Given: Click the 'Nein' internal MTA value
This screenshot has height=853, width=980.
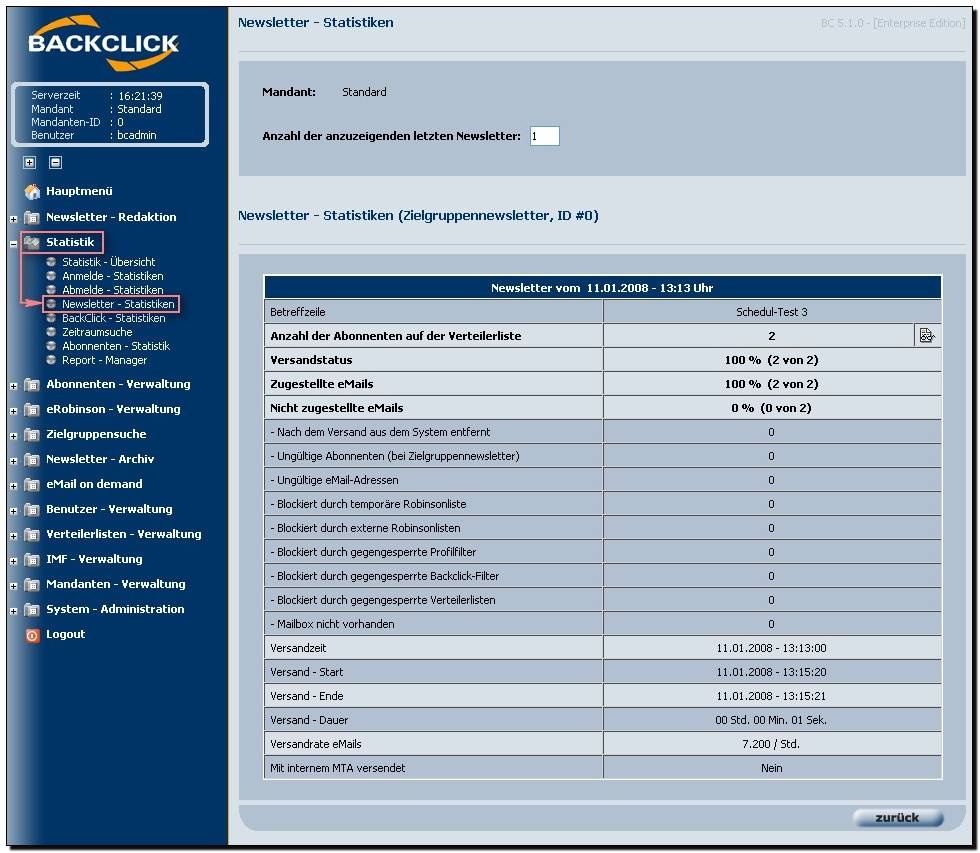Looking at the screenshot, I should [771, 768].
